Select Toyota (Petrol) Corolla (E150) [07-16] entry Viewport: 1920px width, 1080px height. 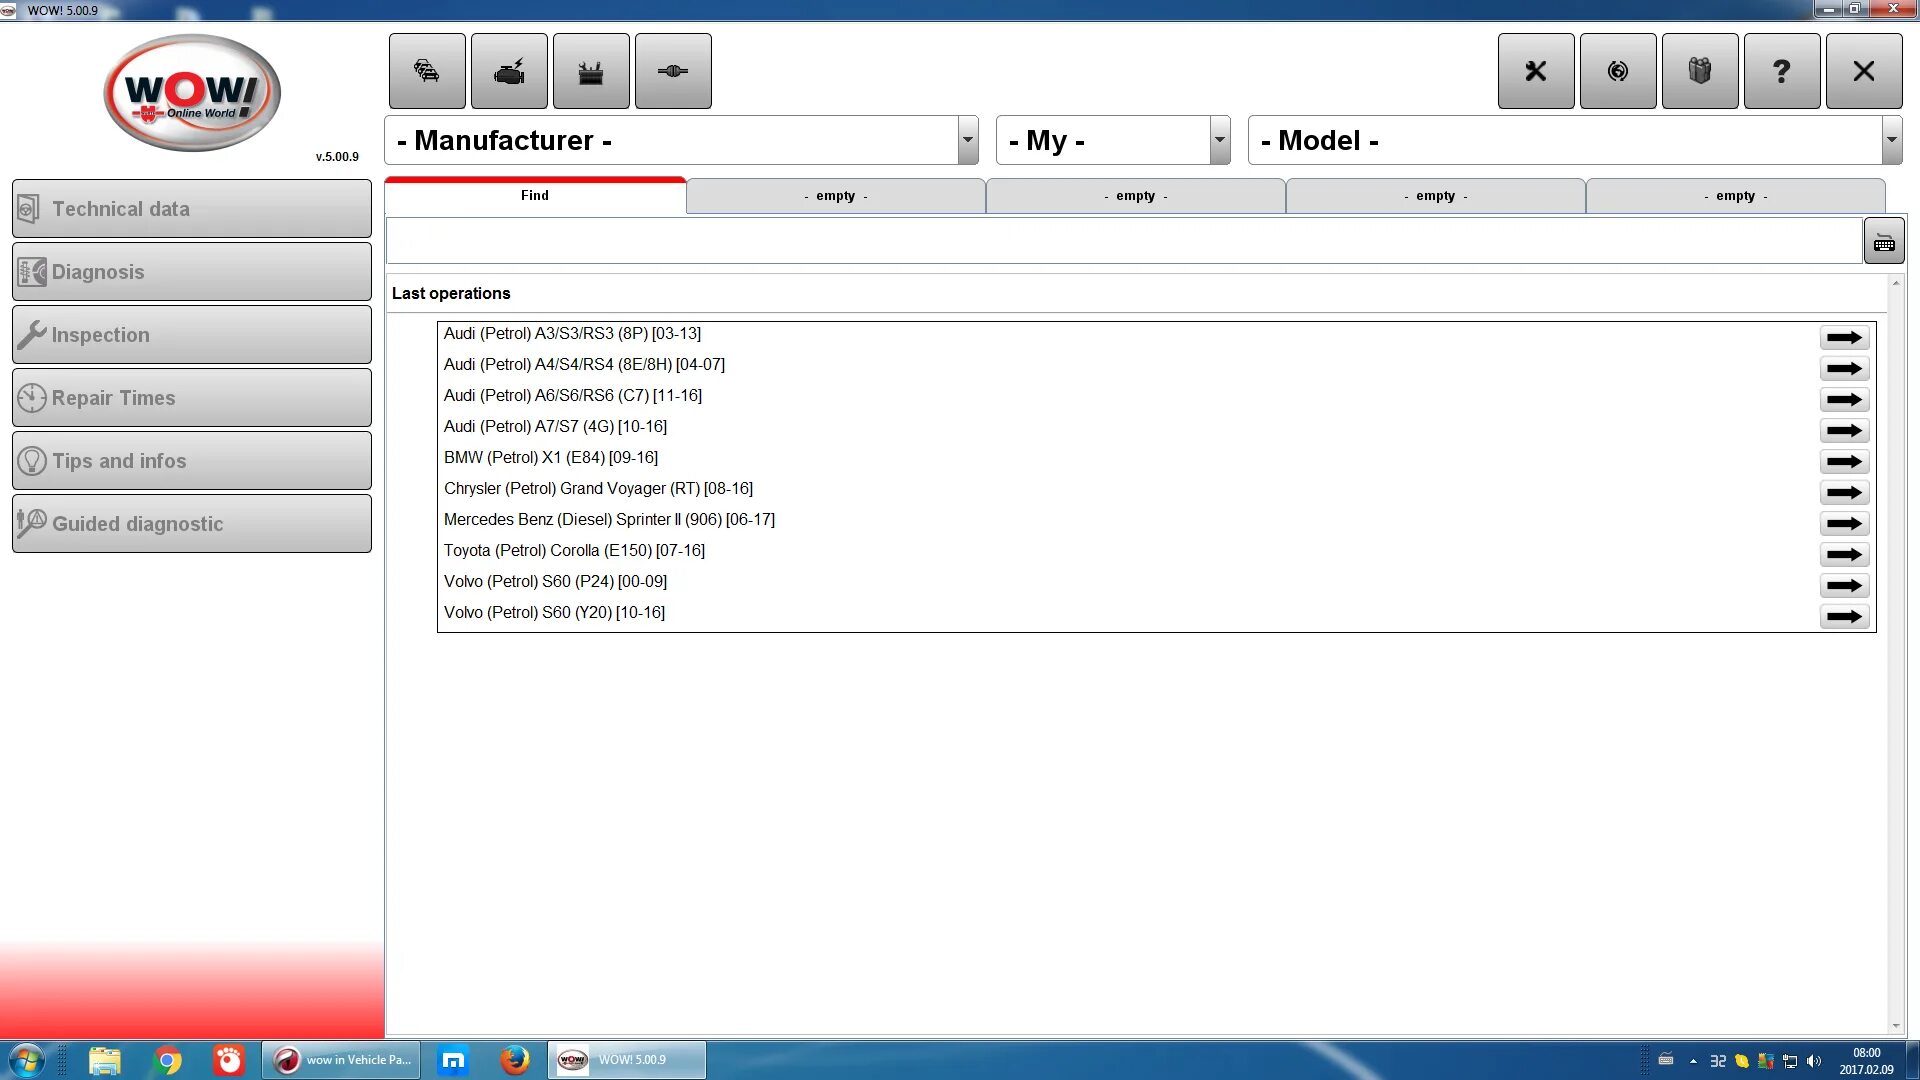click(x=574, y=551)
